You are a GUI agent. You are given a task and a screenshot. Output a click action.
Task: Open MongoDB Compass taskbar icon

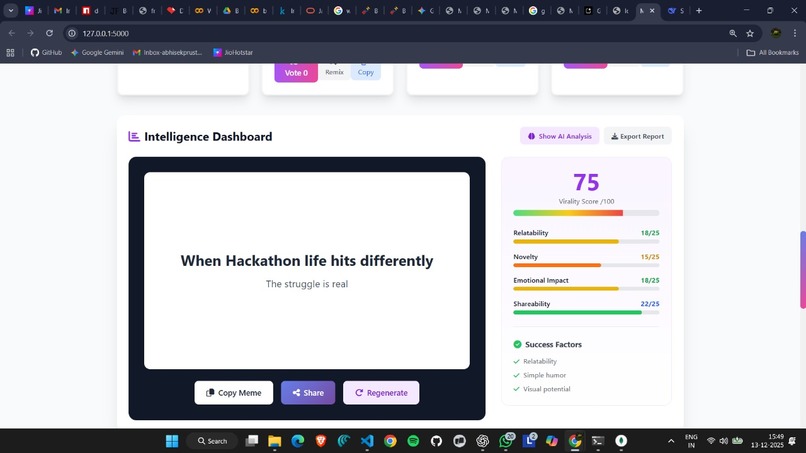(621, 441)
